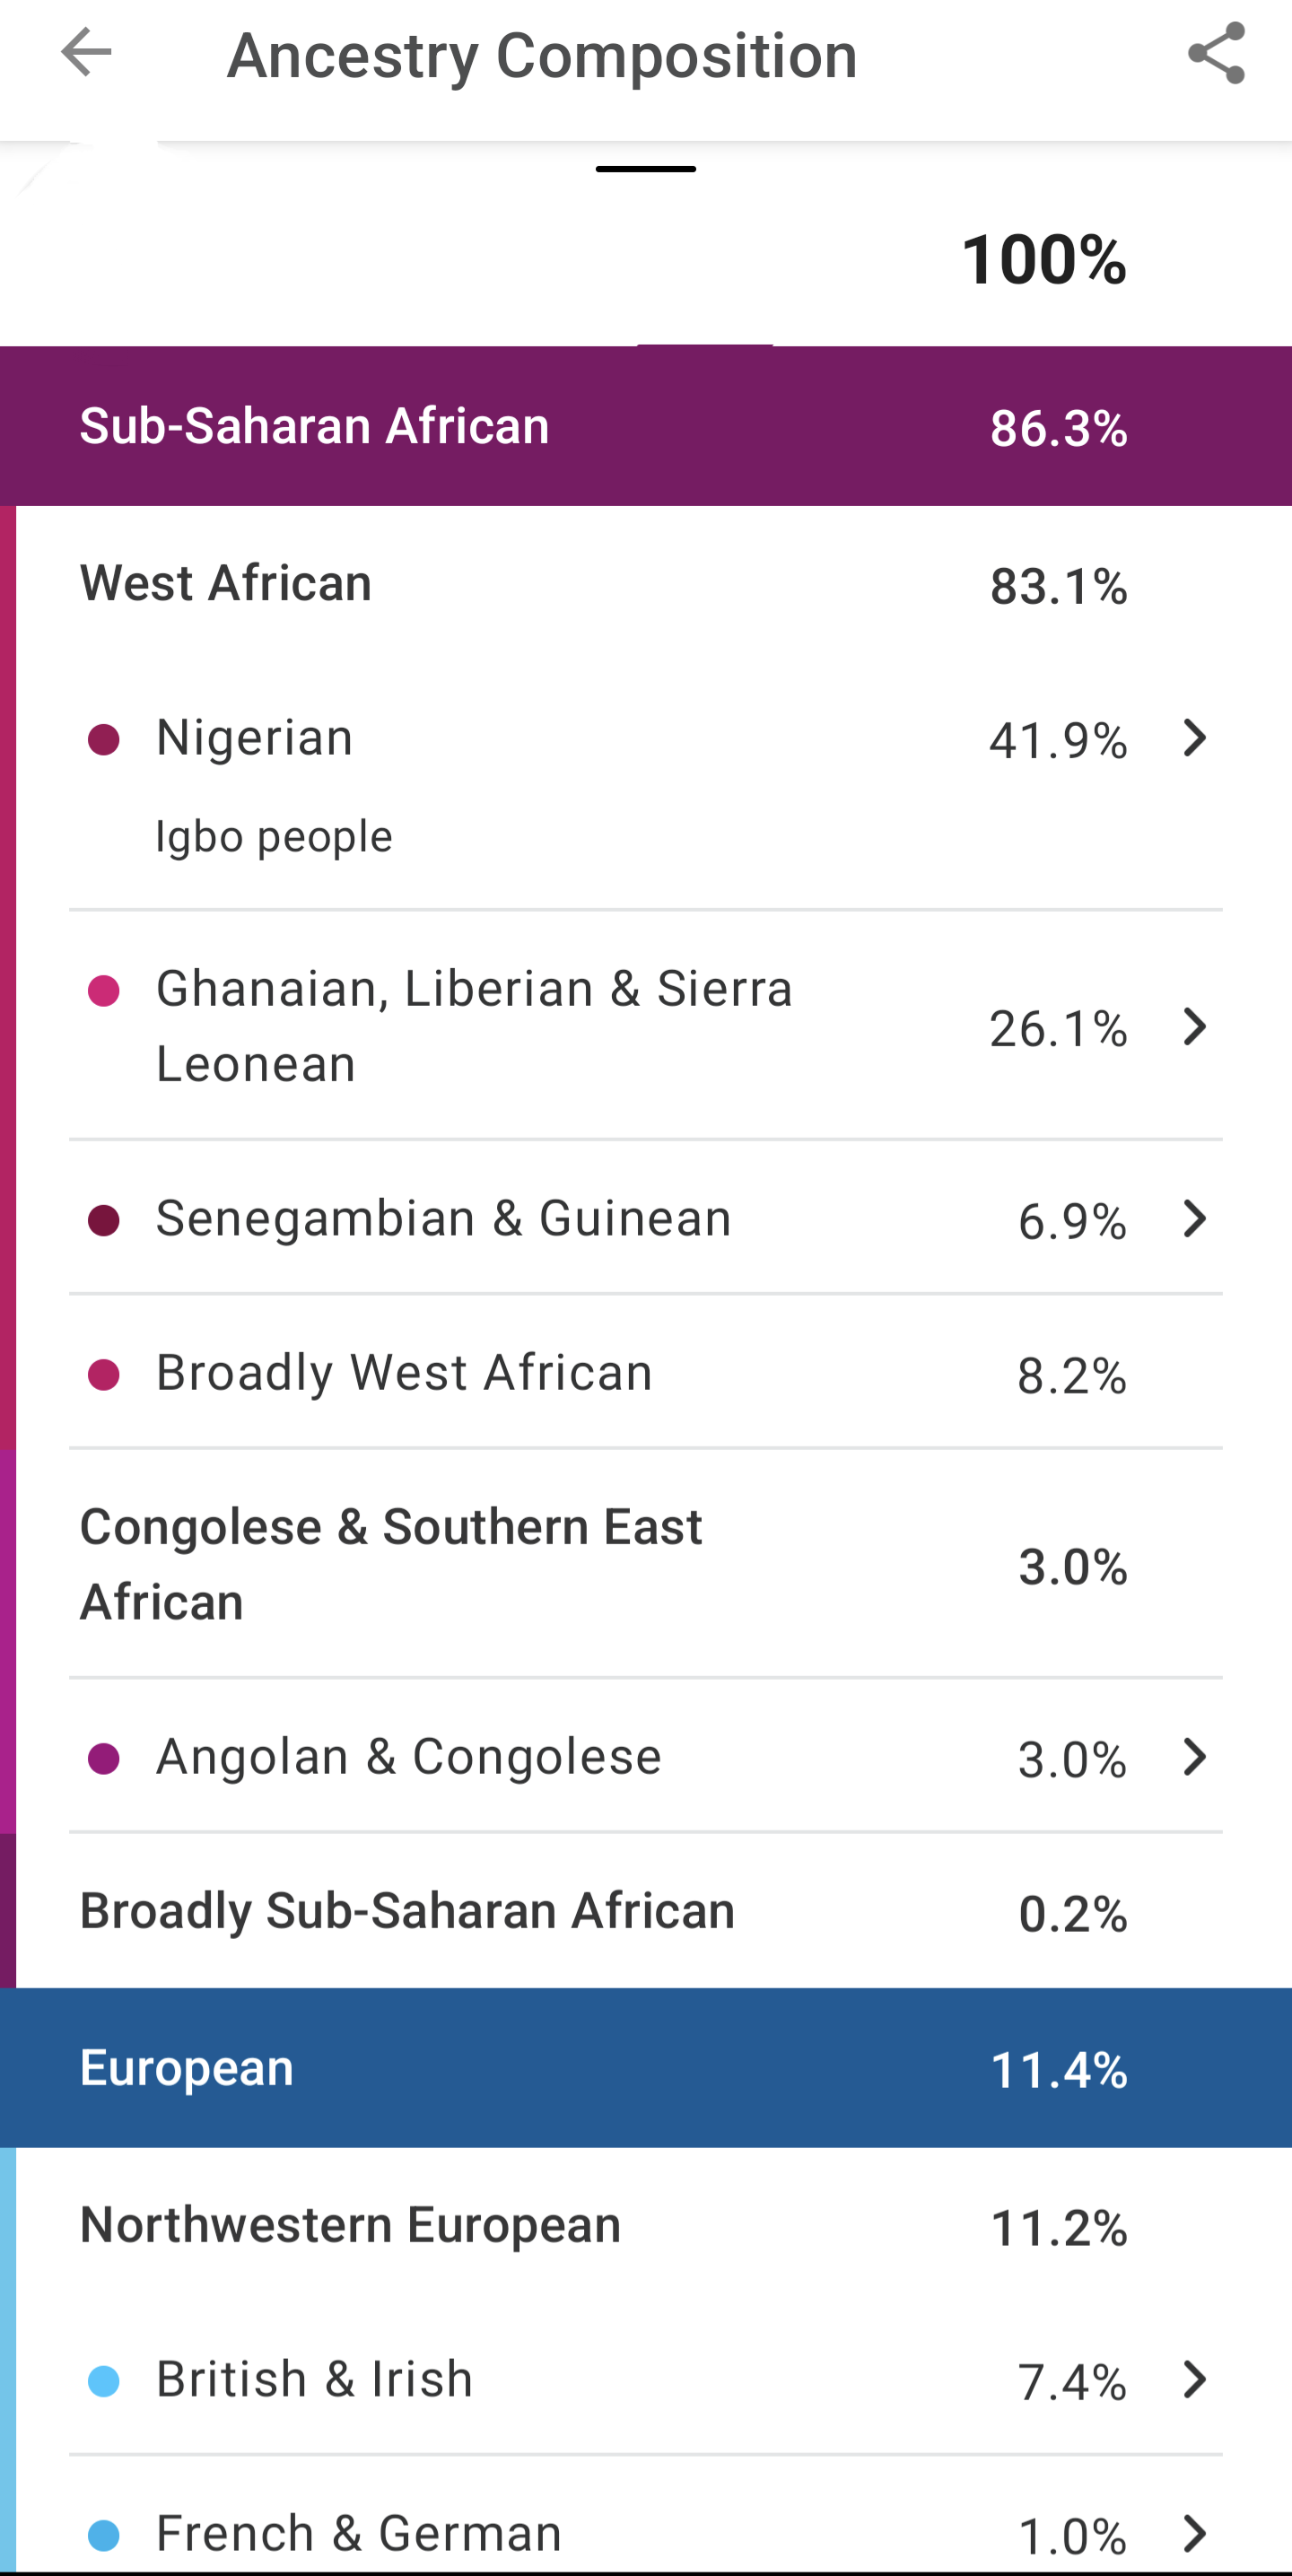Open British & Irish details arrow
Image resolution: width=1292 pixels, height=2576 pixels.
(x=1194, y=2380)
